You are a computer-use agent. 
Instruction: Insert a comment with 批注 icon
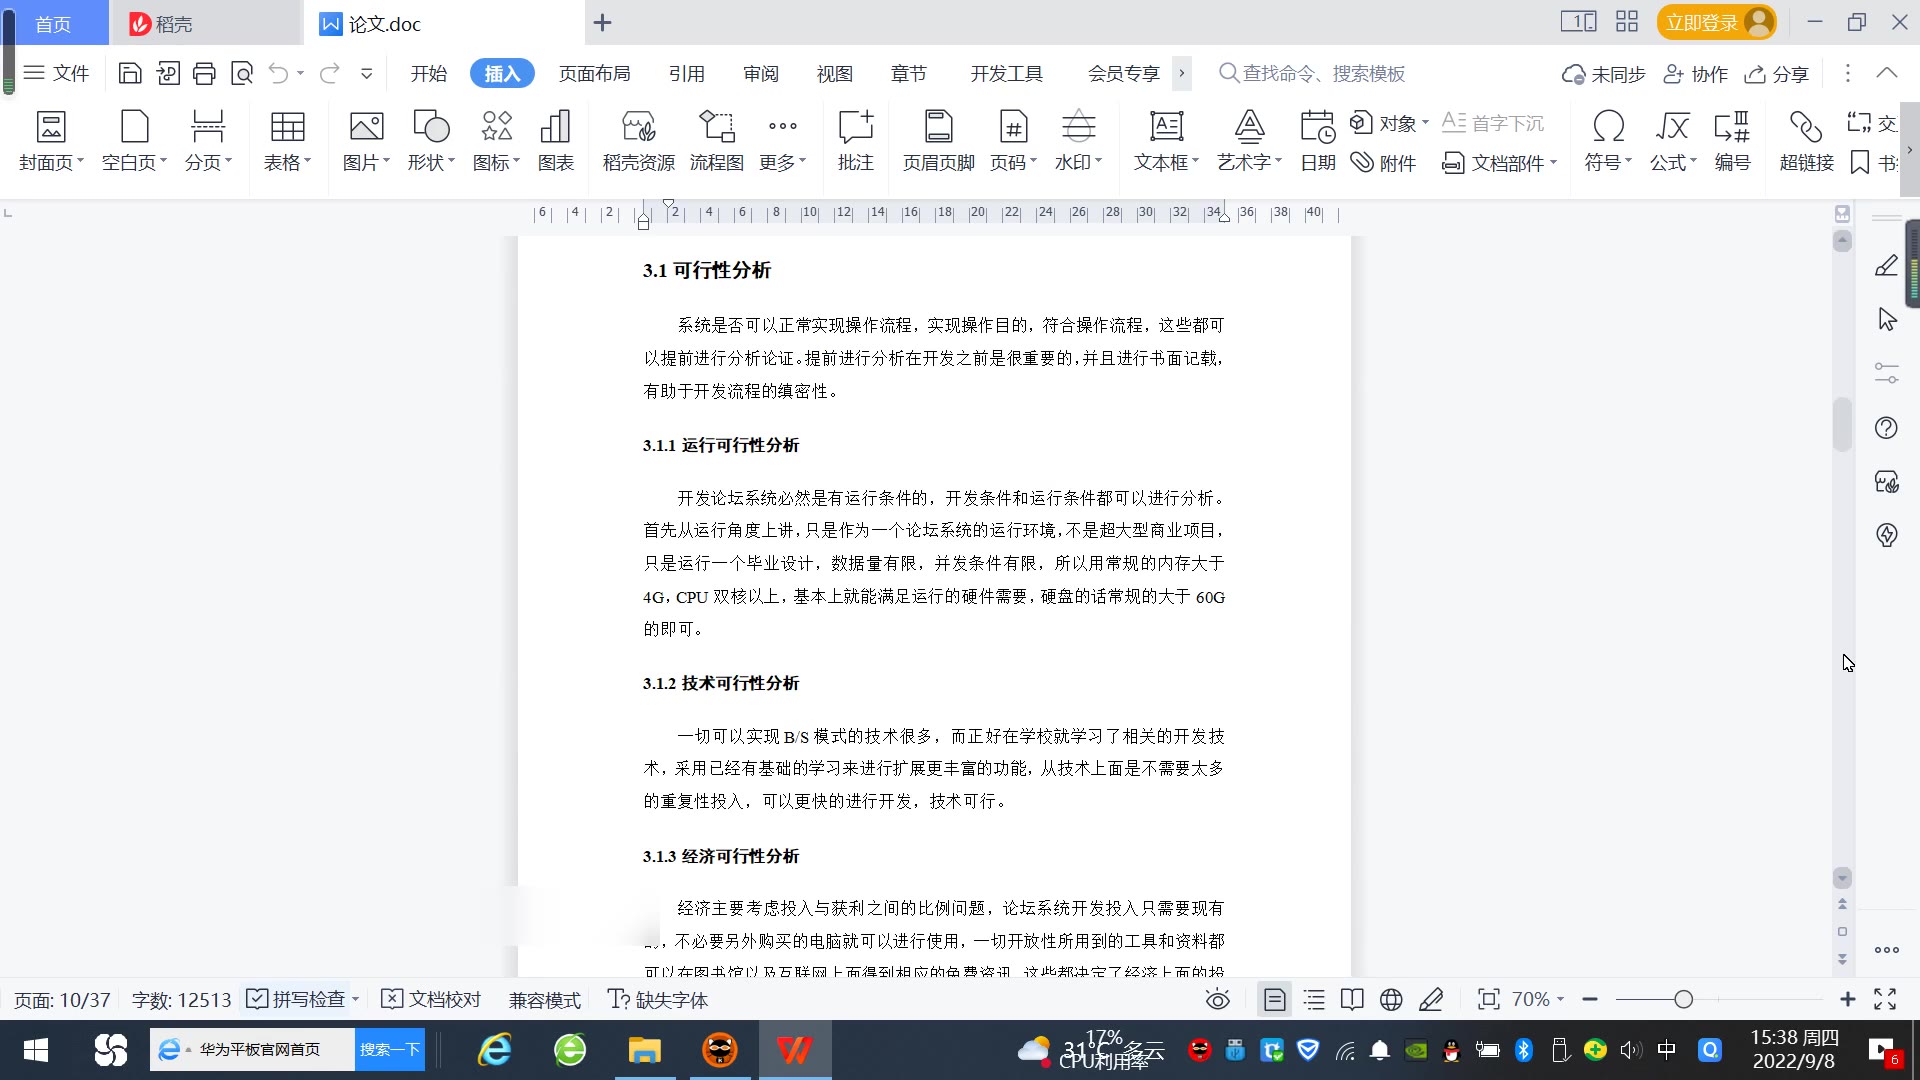tap(855, 140)
